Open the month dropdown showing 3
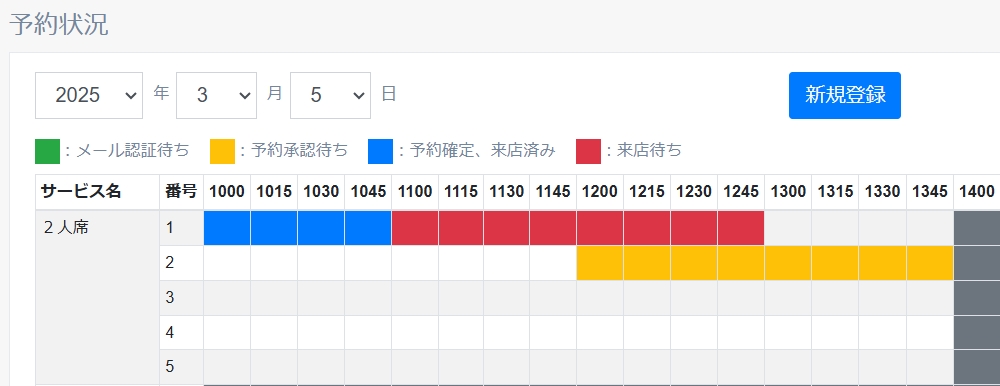 point(216,95)
